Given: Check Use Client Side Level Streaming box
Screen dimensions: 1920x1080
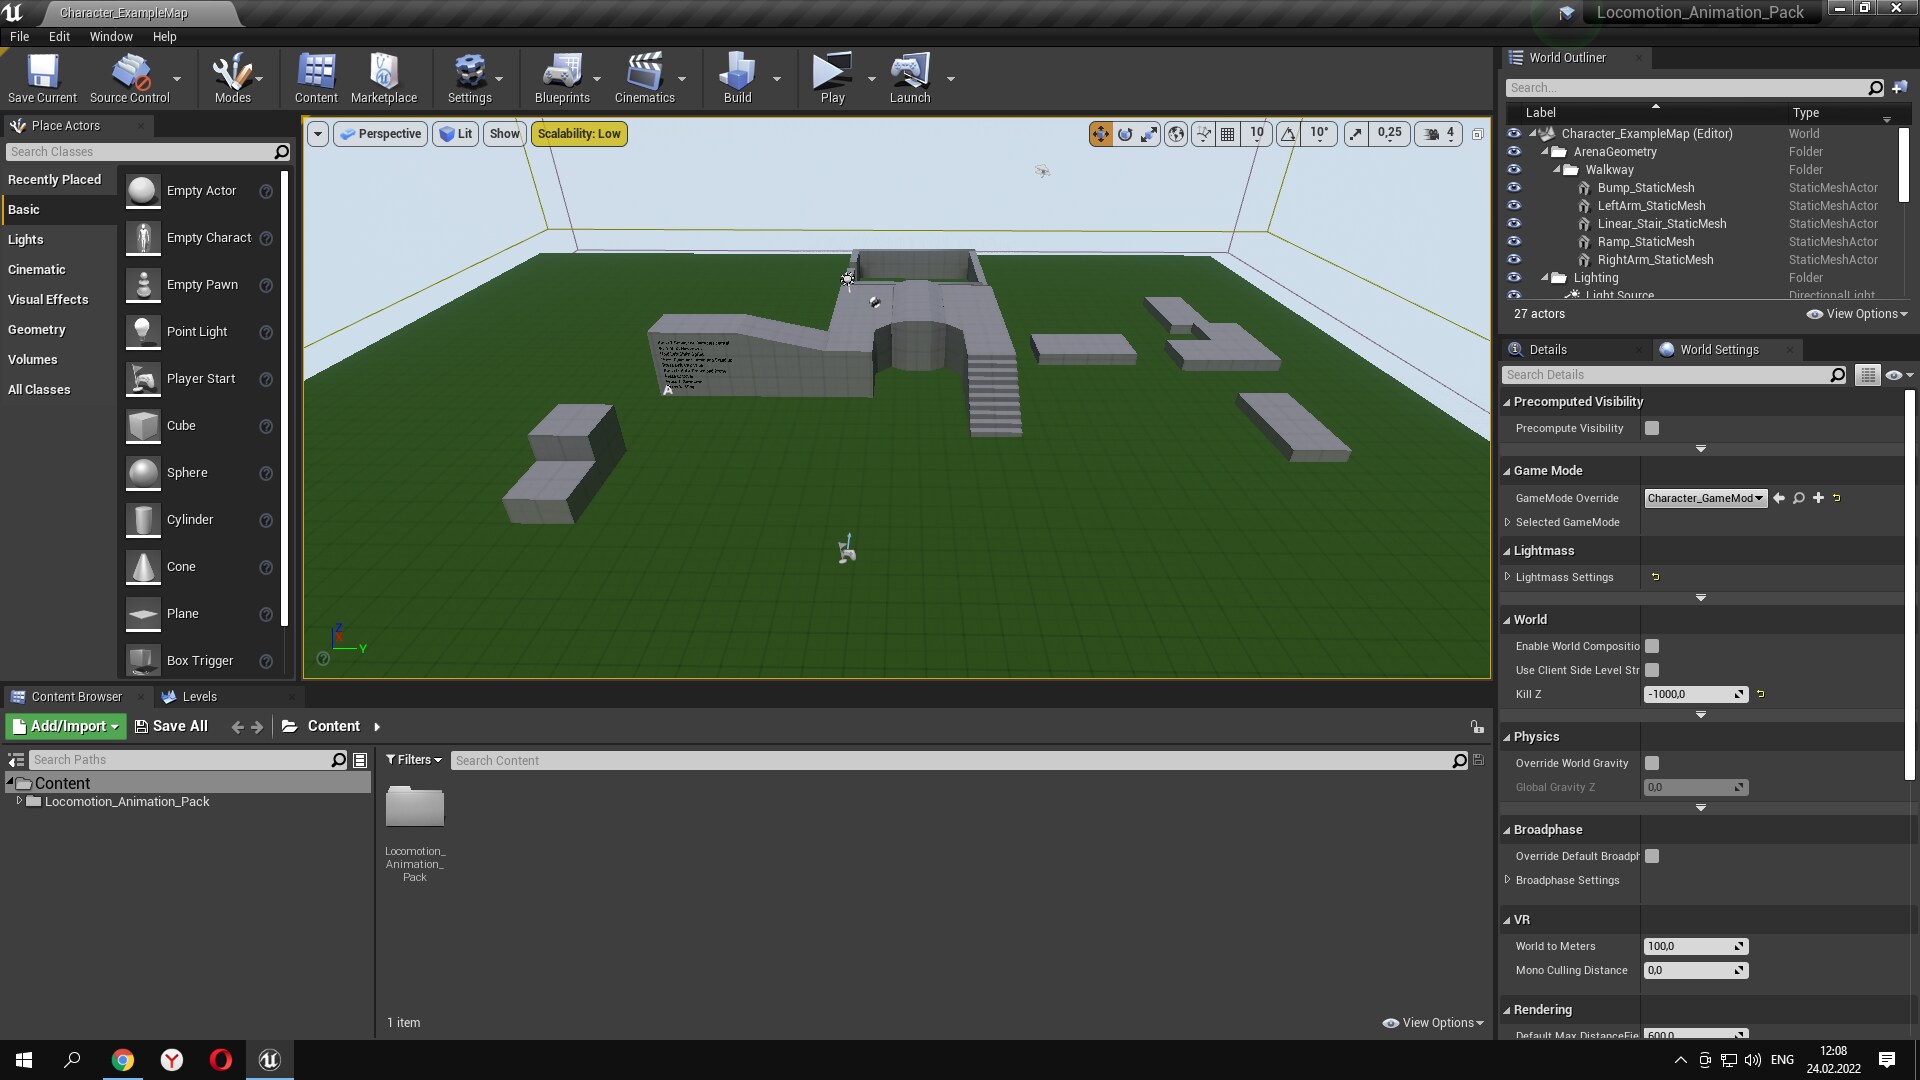Looking at the screenshot, I should [1652, 670].
